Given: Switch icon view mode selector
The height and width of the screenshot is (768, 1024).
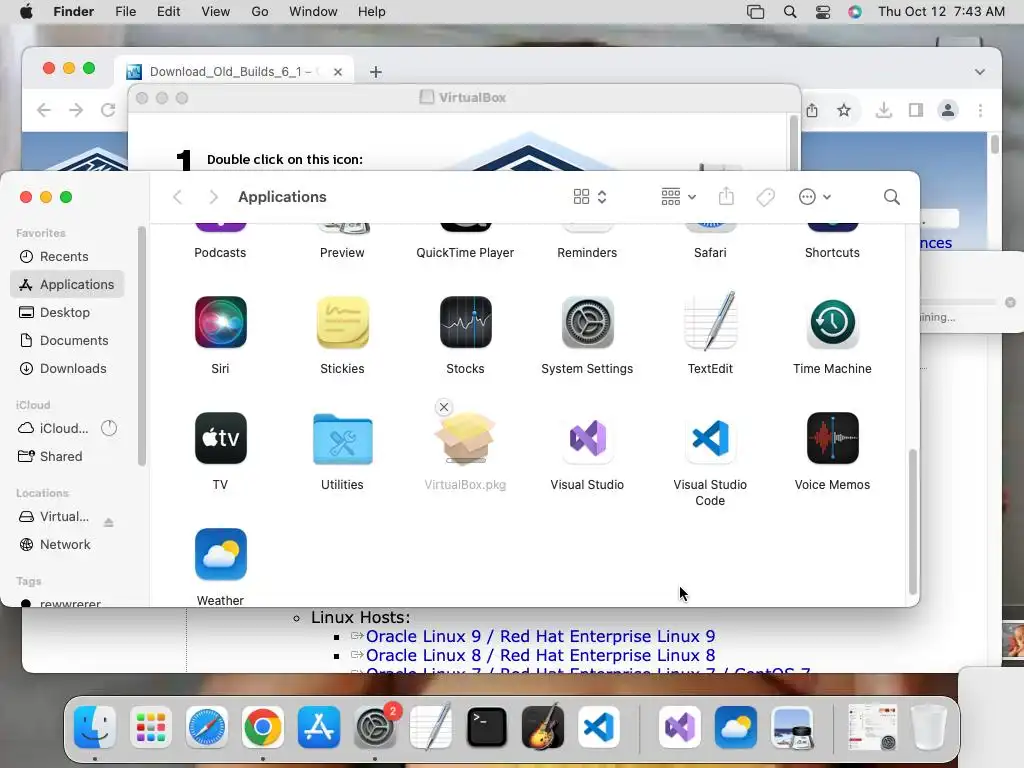Looking at the screenshot, I should [590, 197].
